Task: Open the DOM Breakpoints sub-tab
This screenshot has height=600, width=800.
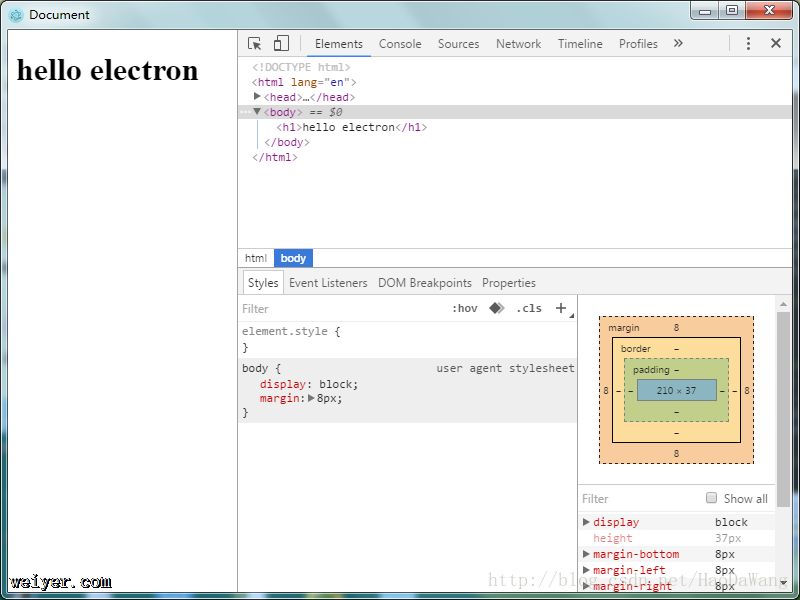Action: tap(424, 283)
